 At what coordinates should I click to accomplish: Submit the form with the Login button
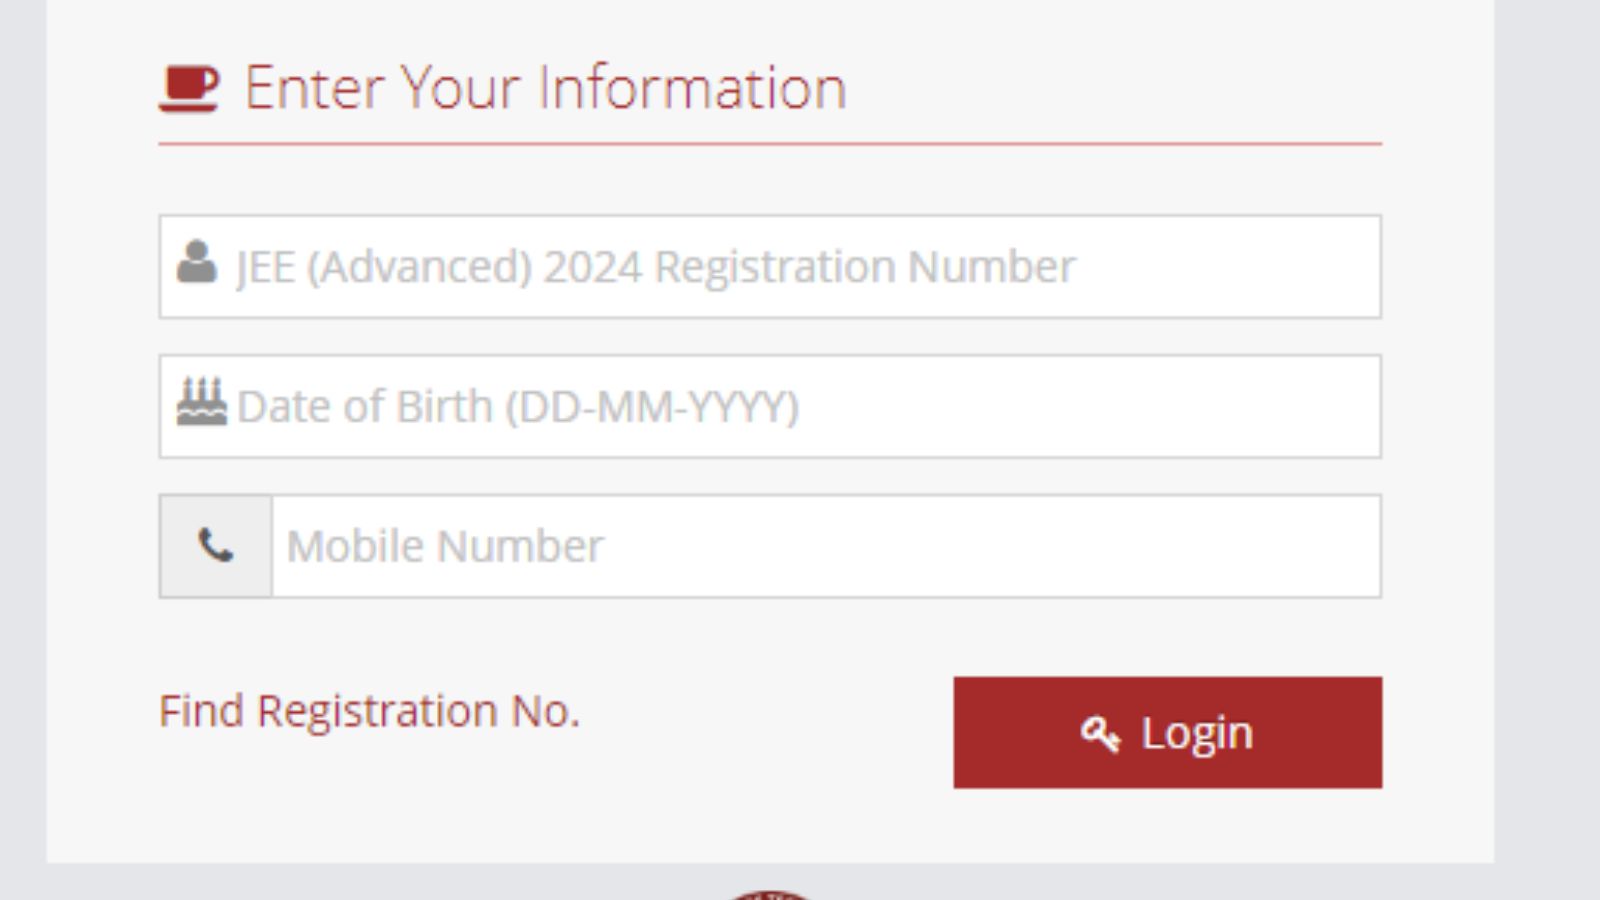1168,733
